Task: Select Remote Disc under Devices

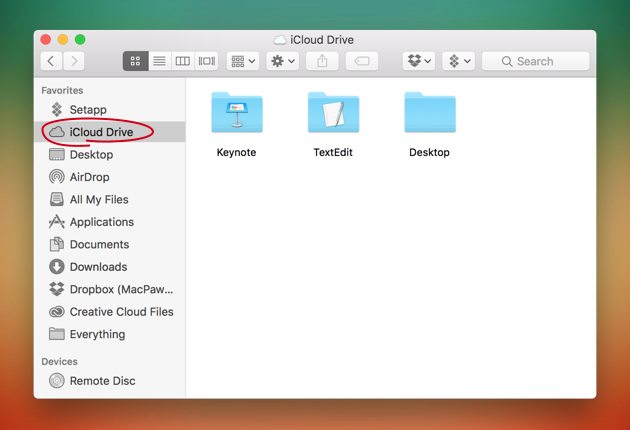Action: [x=109, y=381]
